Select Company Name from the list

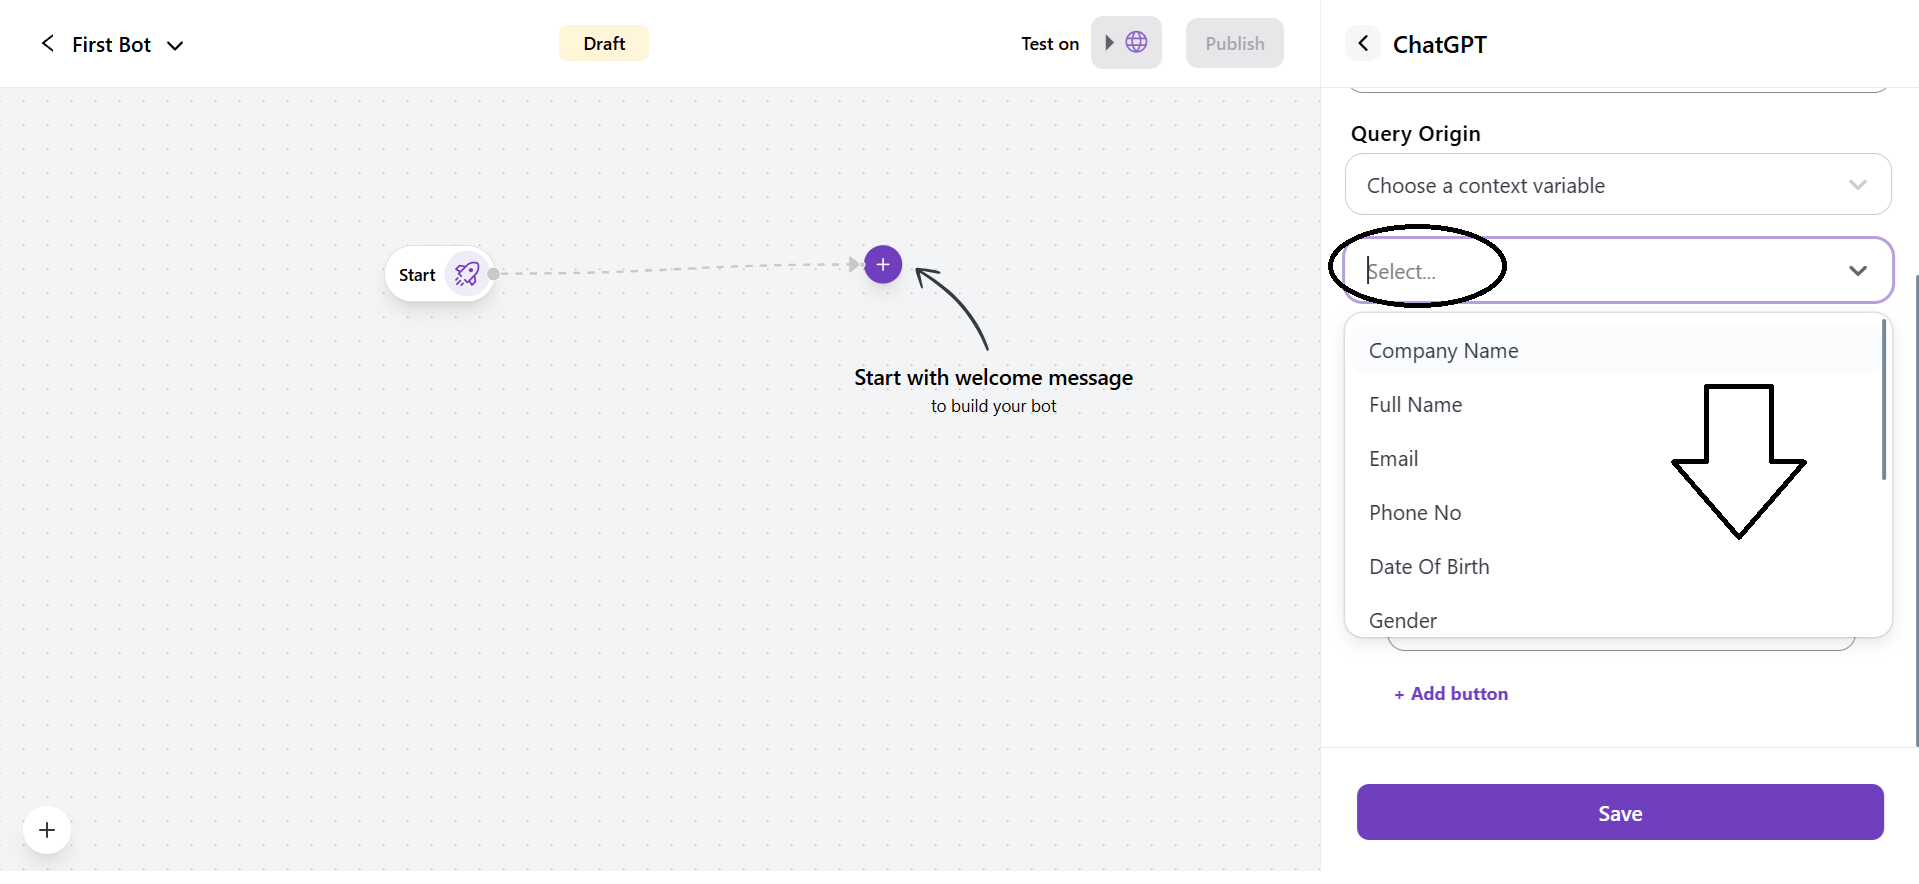point(1443,351)
